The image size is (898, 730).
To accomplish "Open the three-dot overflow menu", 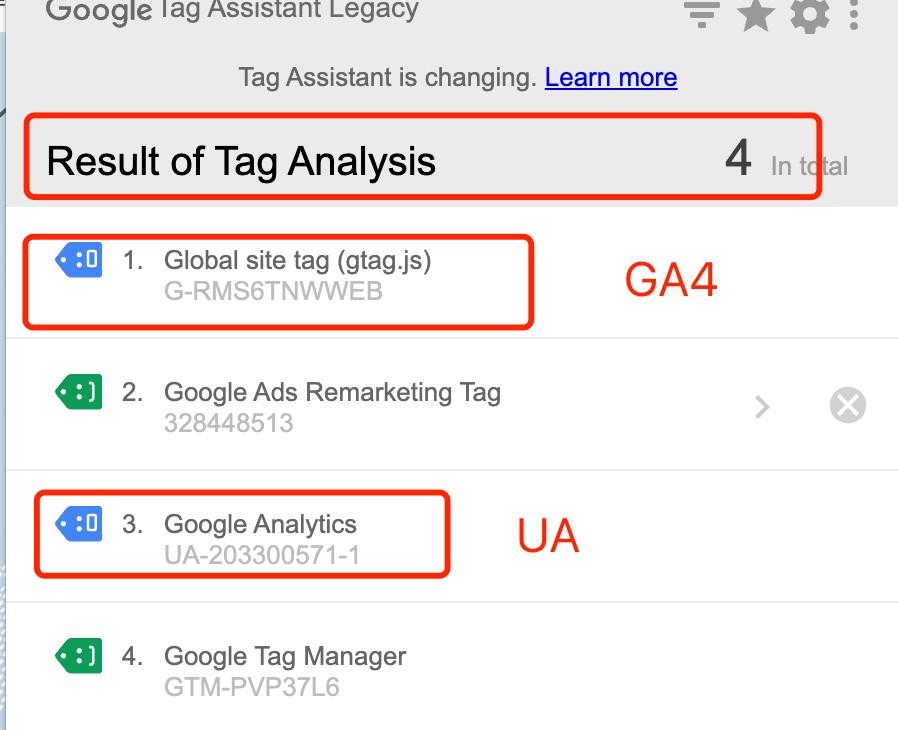I will [855, 12].
